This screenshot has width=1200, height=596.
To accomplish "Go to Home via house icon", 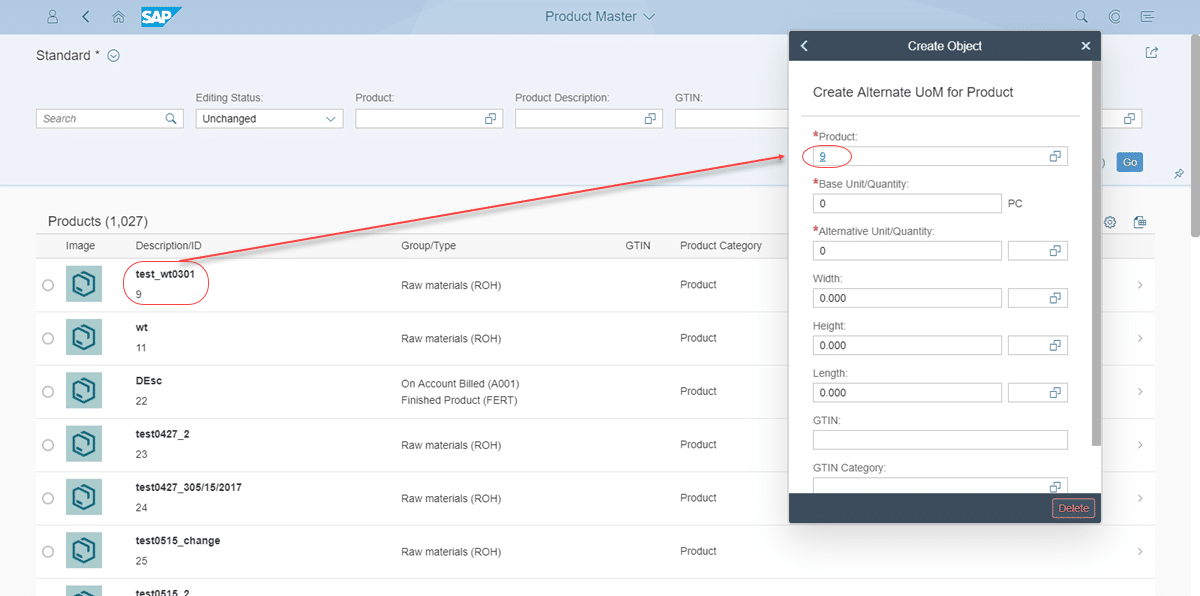I will click(118, 17).
